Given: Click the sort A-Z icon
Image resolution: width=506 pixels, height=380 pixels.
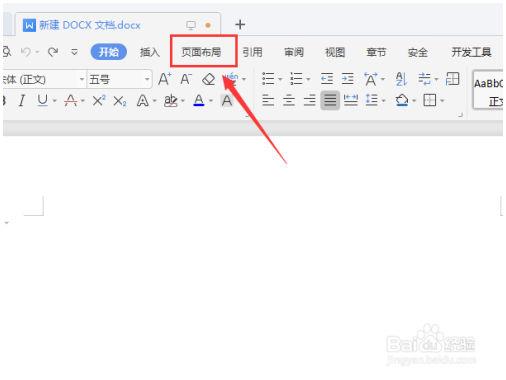Looking at the screenshot, I should click(x=401, y=79).
